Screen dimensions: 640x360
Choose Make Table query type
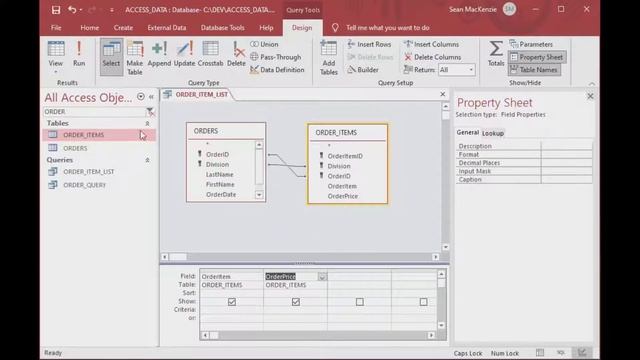pos(135,58)
